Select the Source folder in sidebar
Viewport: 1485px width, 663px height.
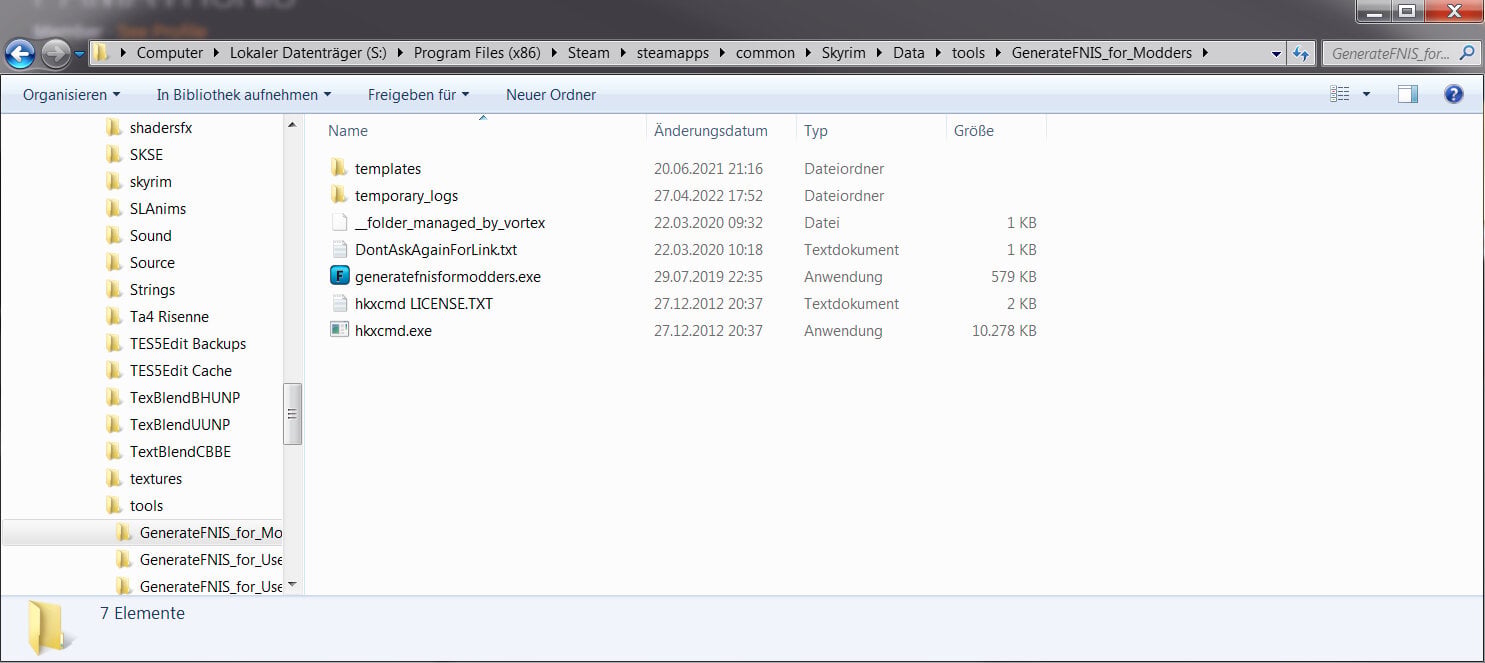point(141,262)
